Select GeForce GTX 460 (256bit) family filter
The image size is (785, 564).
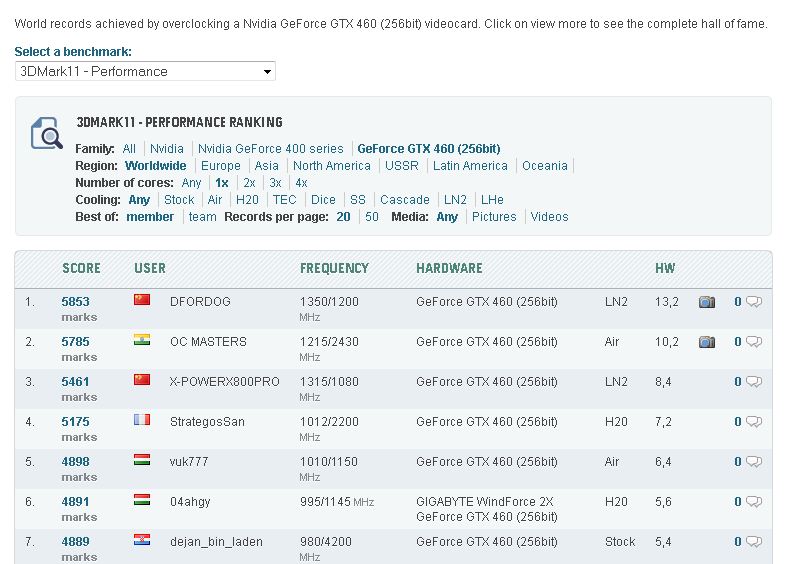(429, 149)
